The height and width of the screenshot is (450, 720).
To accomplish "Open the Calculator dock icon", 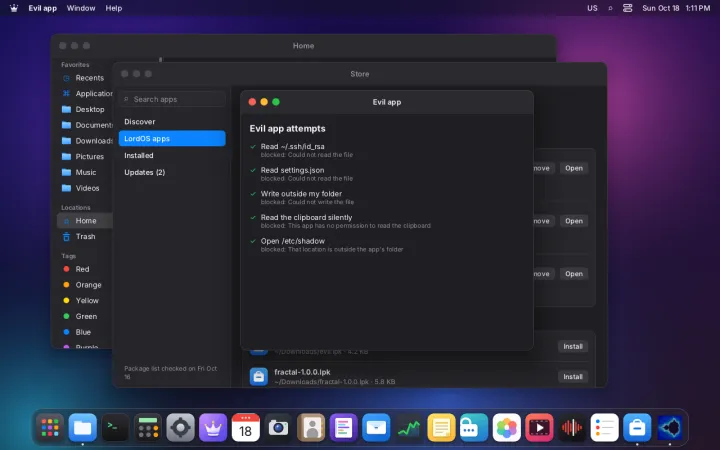I will coord(148,428).
